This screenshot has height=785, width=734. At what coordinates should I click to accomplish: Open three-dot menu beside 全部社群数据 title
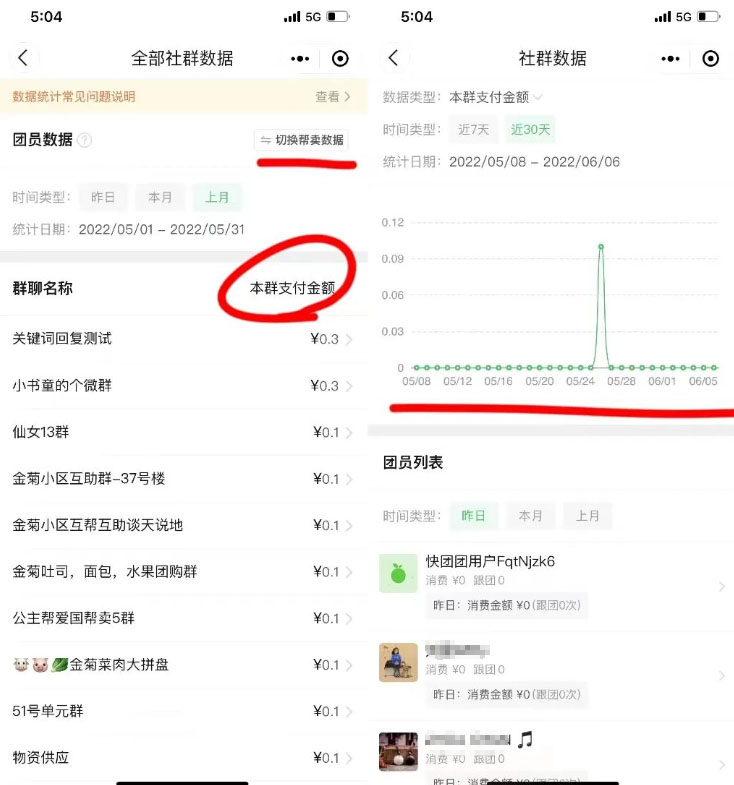[x=300, y=59]
